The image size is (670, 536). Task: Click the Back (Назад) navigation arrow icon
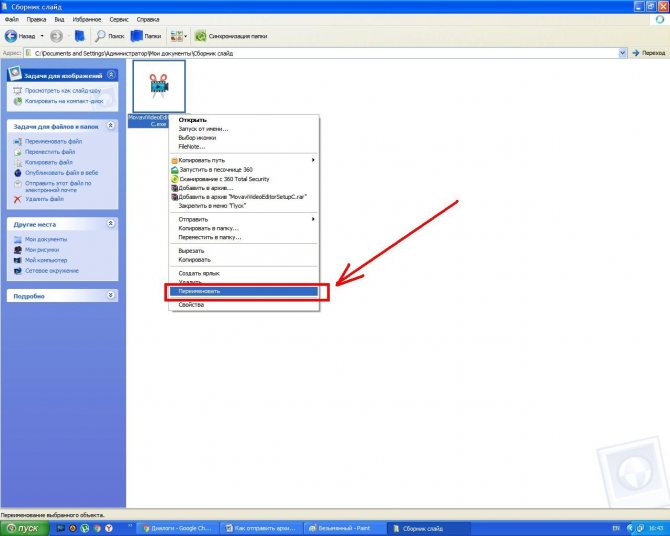point(12,35)
